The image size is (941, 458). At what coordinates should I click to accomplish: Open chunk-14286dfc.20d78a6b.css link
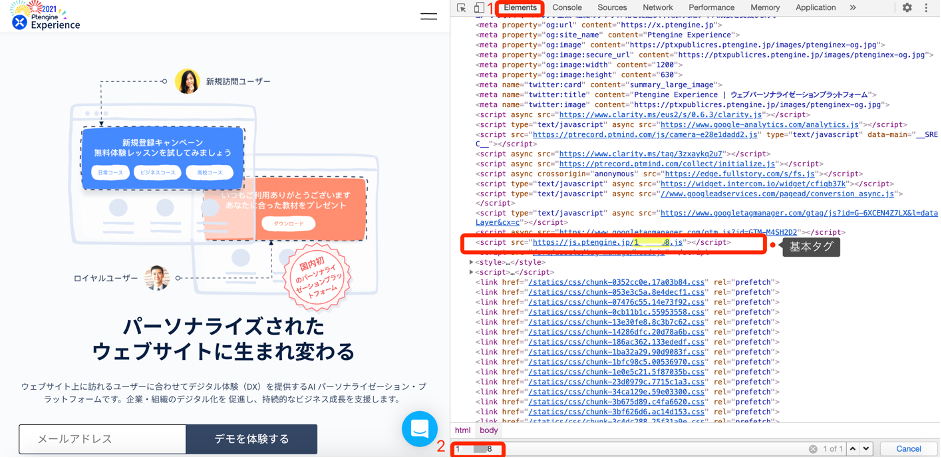click(x=615, y=331)
